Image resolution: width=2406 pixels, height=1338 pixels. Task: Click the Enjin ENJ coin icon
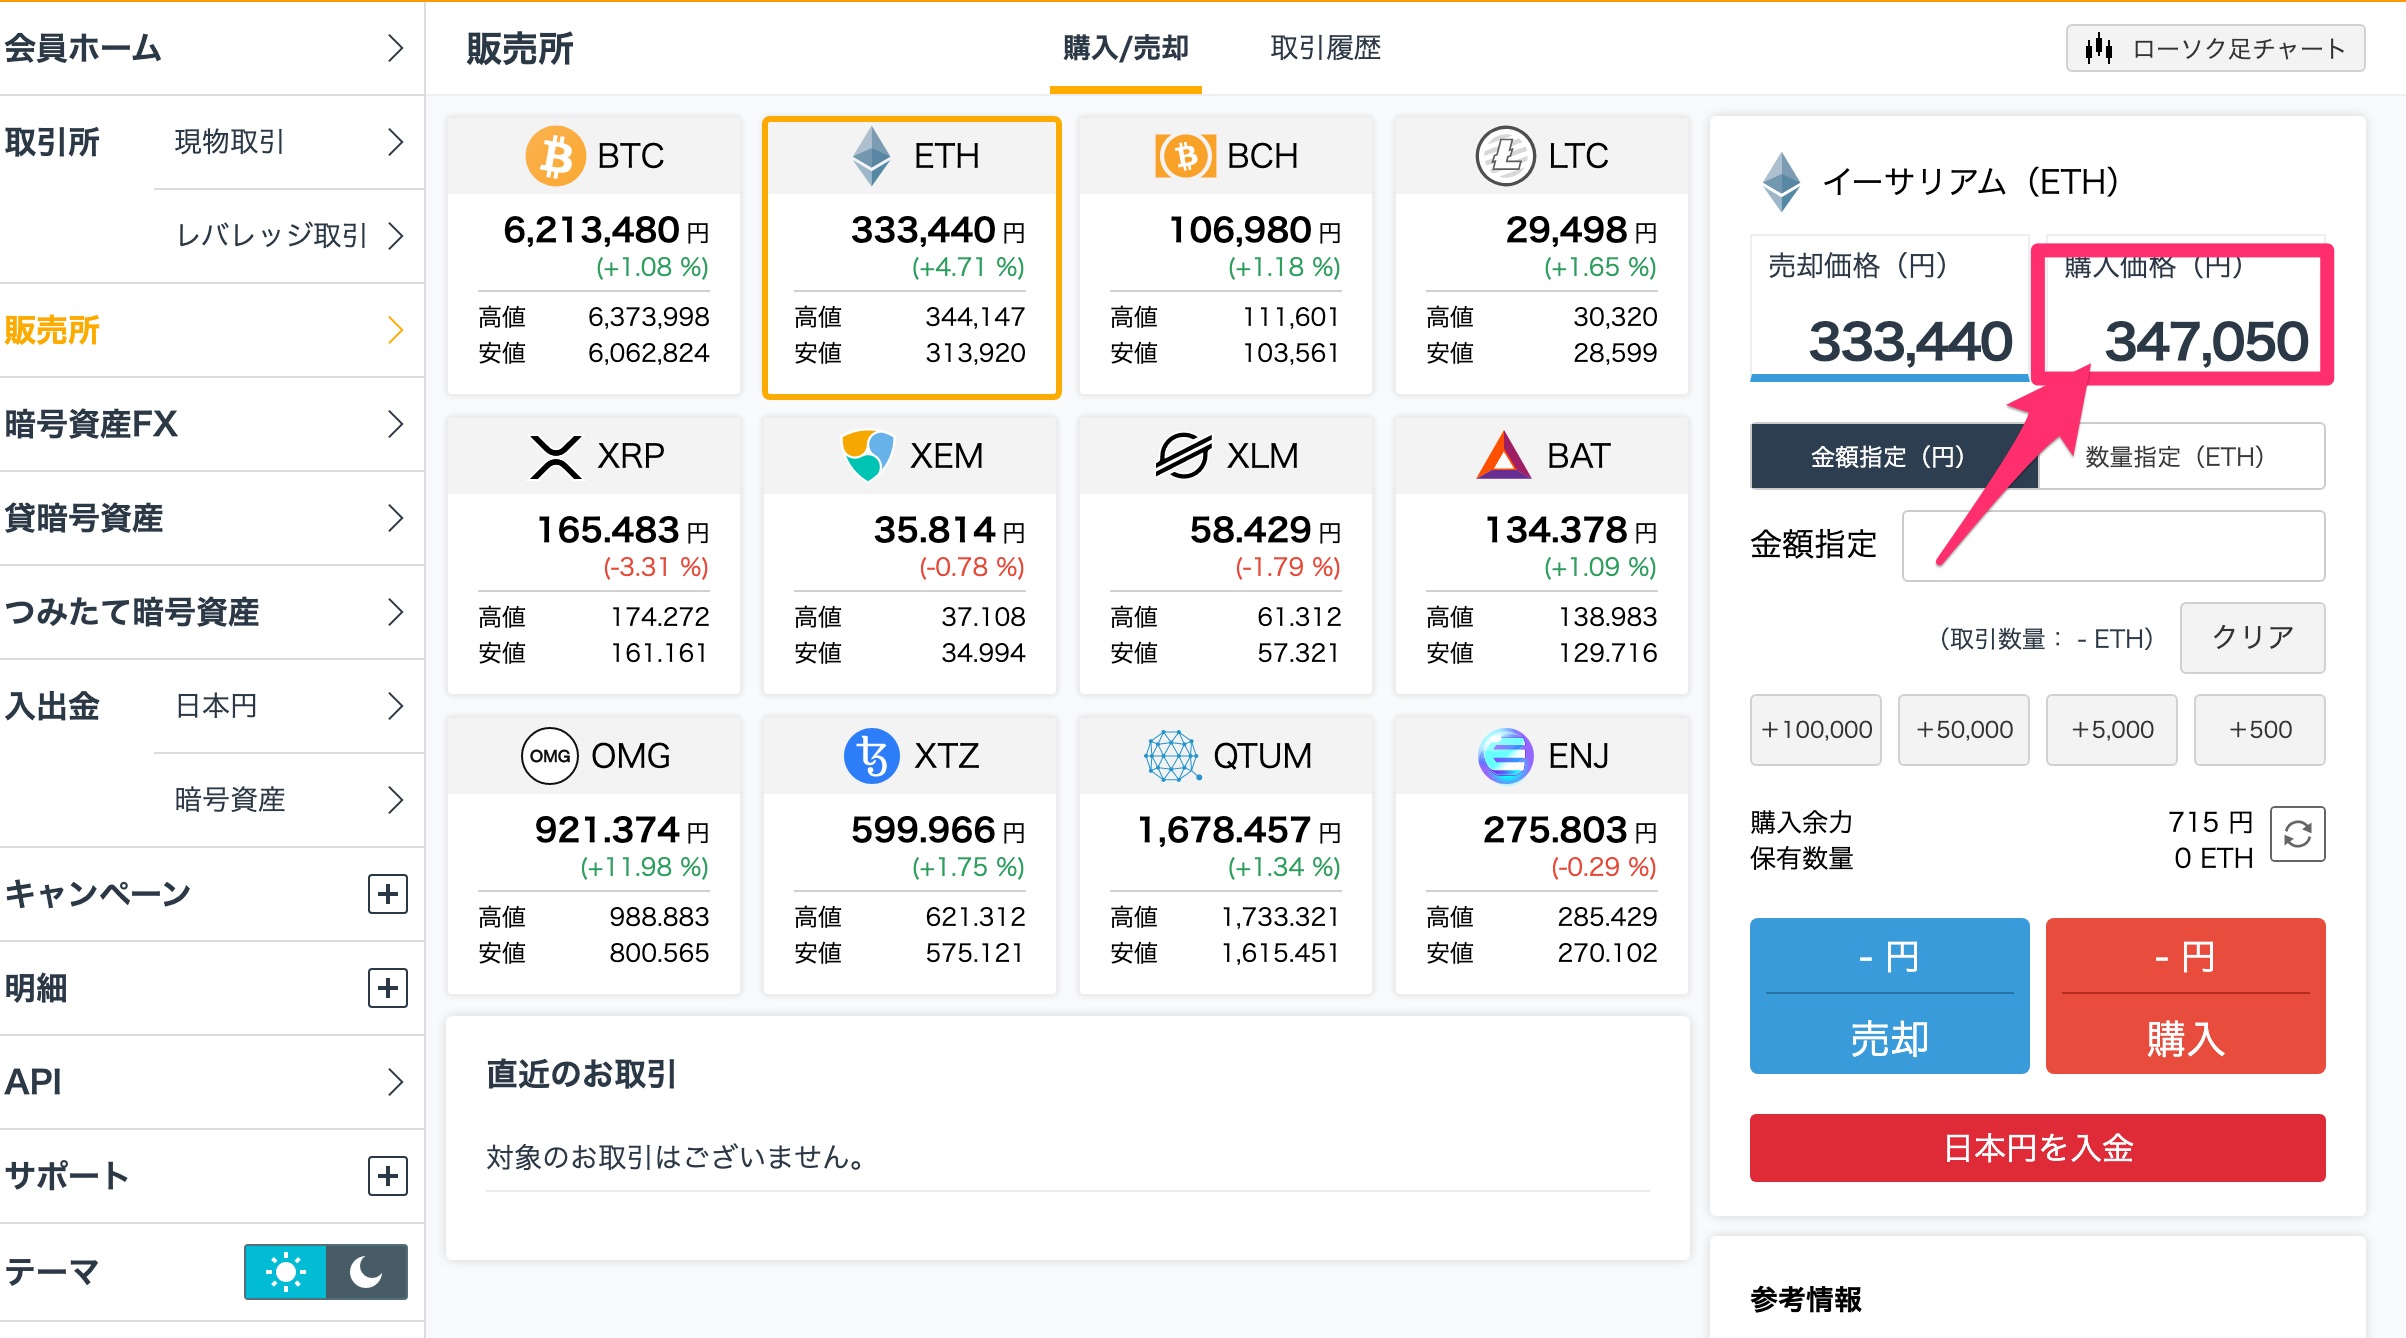point(1505,756)
